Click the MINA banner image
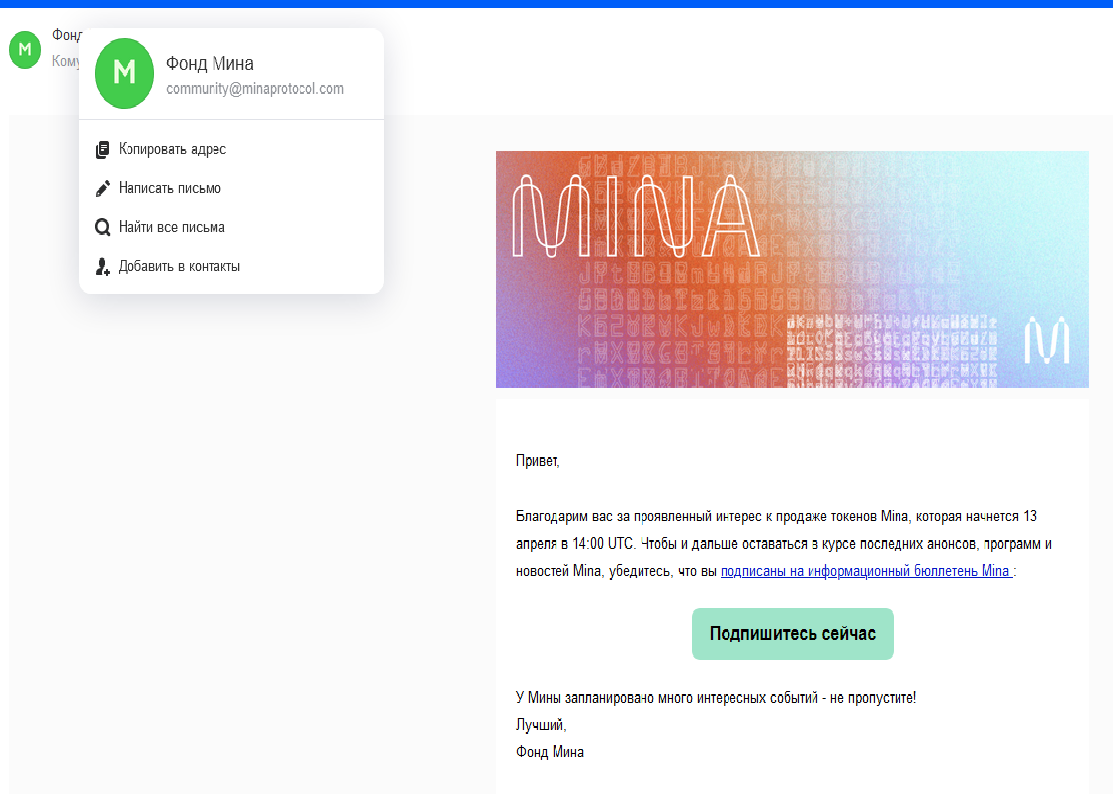1113x794 pixels. [x=792, y=270]
